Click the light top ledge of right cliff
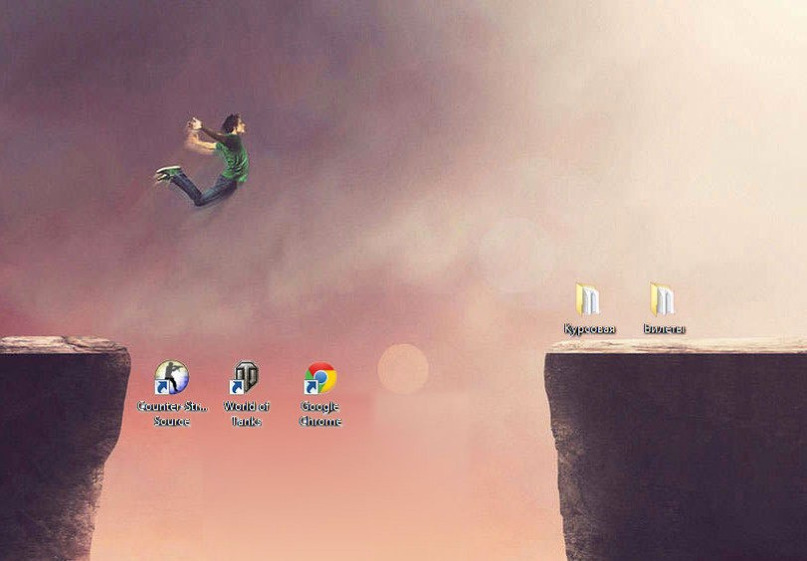807x561 pixels. (677, 345)
